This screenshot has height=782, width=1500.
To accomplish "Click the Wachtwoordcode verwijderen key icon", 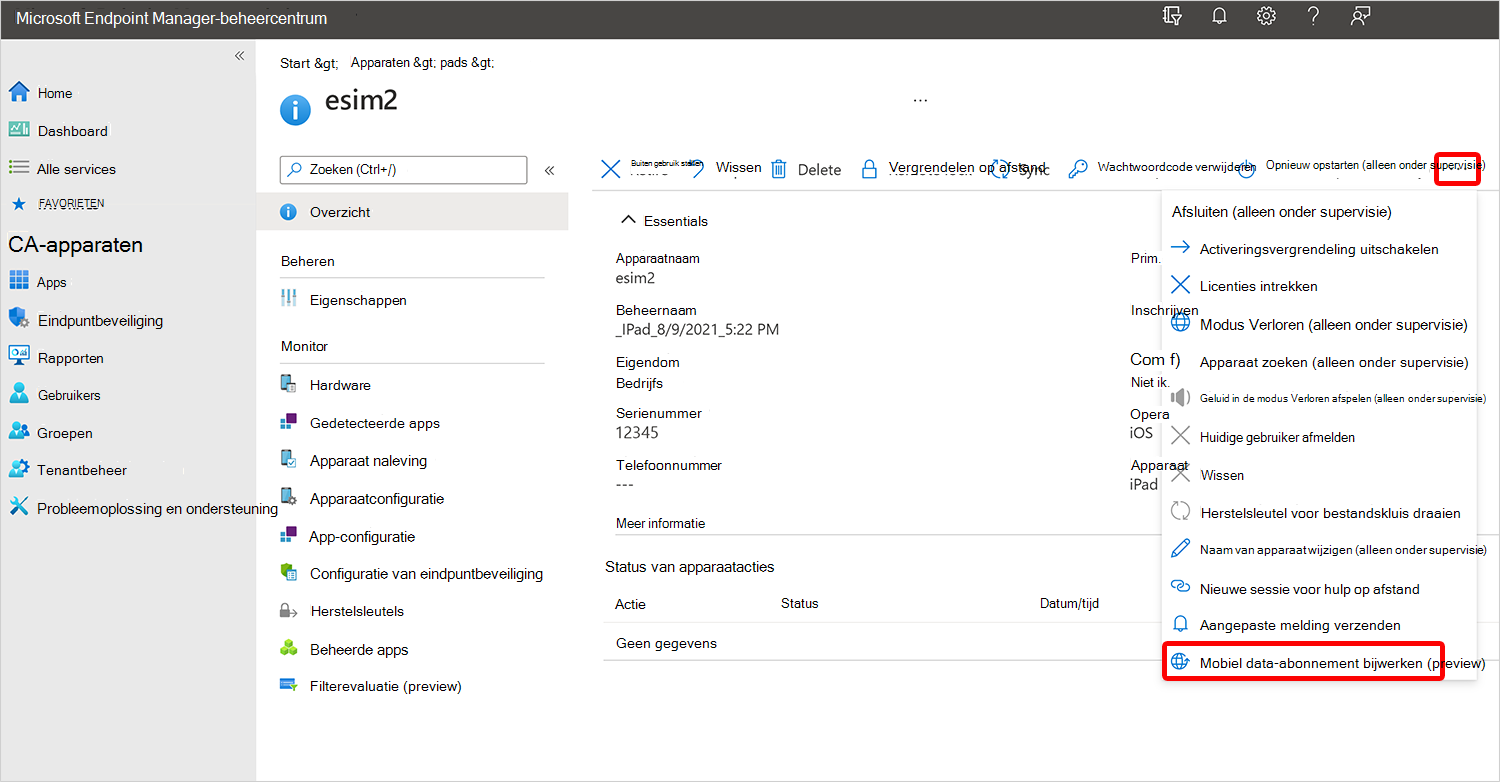I will [1077, 169].
